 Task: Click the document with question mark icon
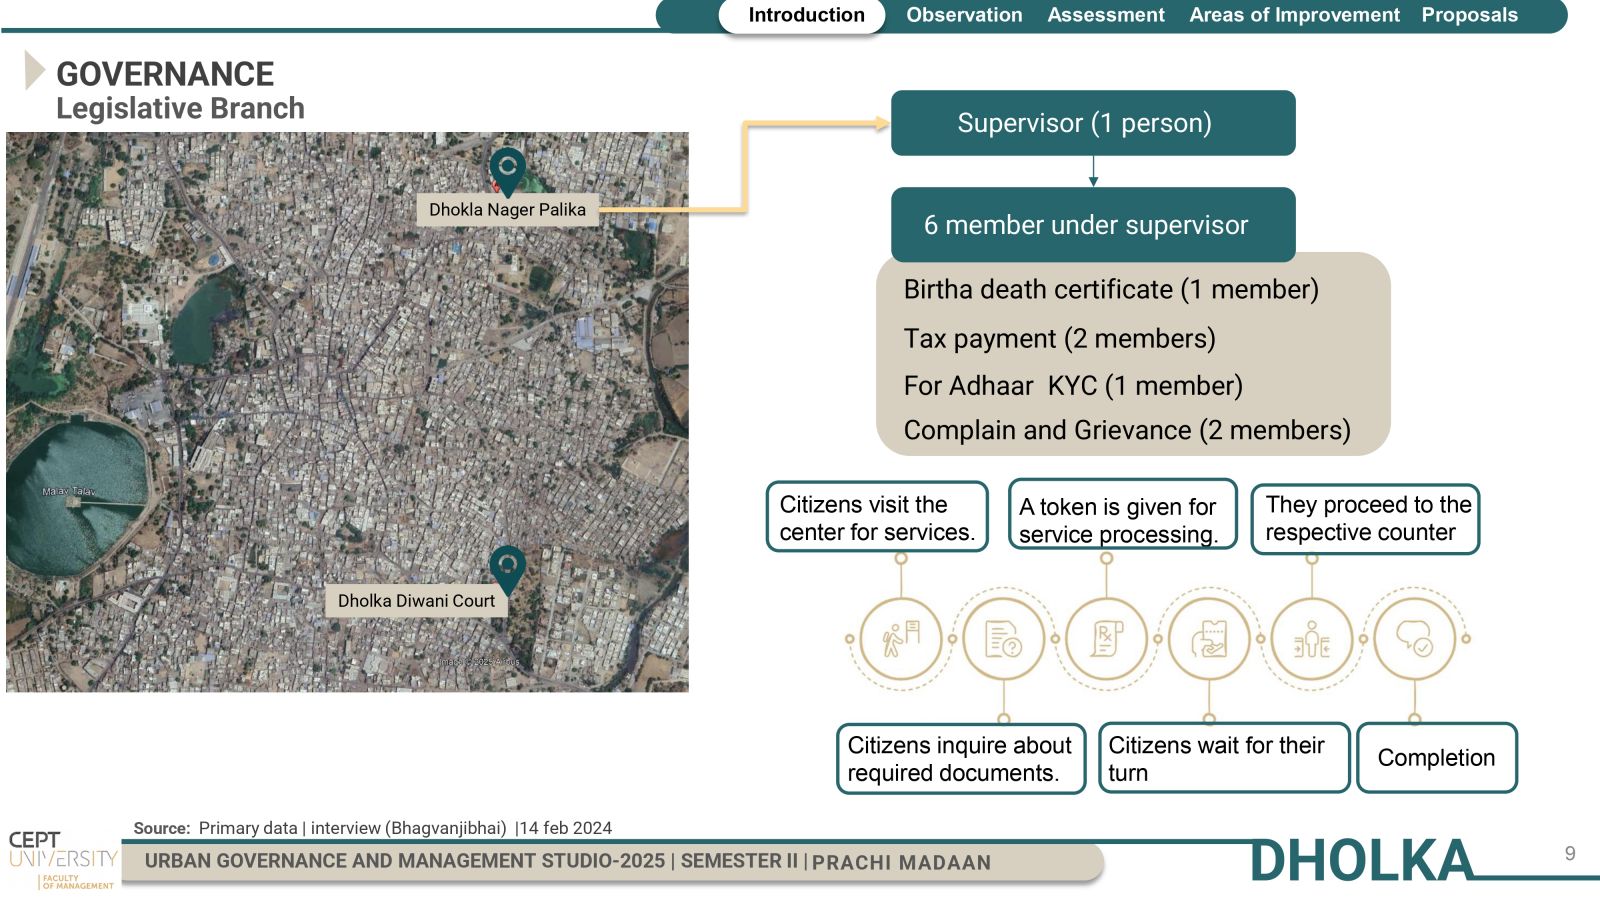click(x=1003, y=638)
